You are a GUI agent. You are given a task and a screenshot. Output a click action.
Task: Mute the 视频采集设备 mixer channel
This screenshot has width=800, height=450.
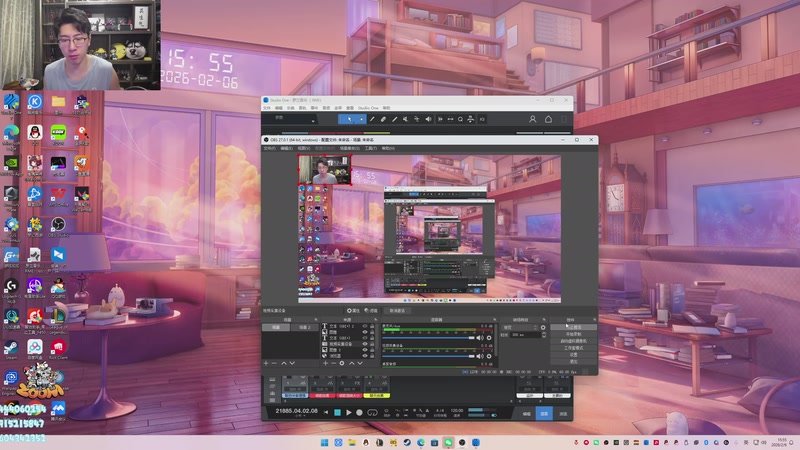[x=480, y=356]
